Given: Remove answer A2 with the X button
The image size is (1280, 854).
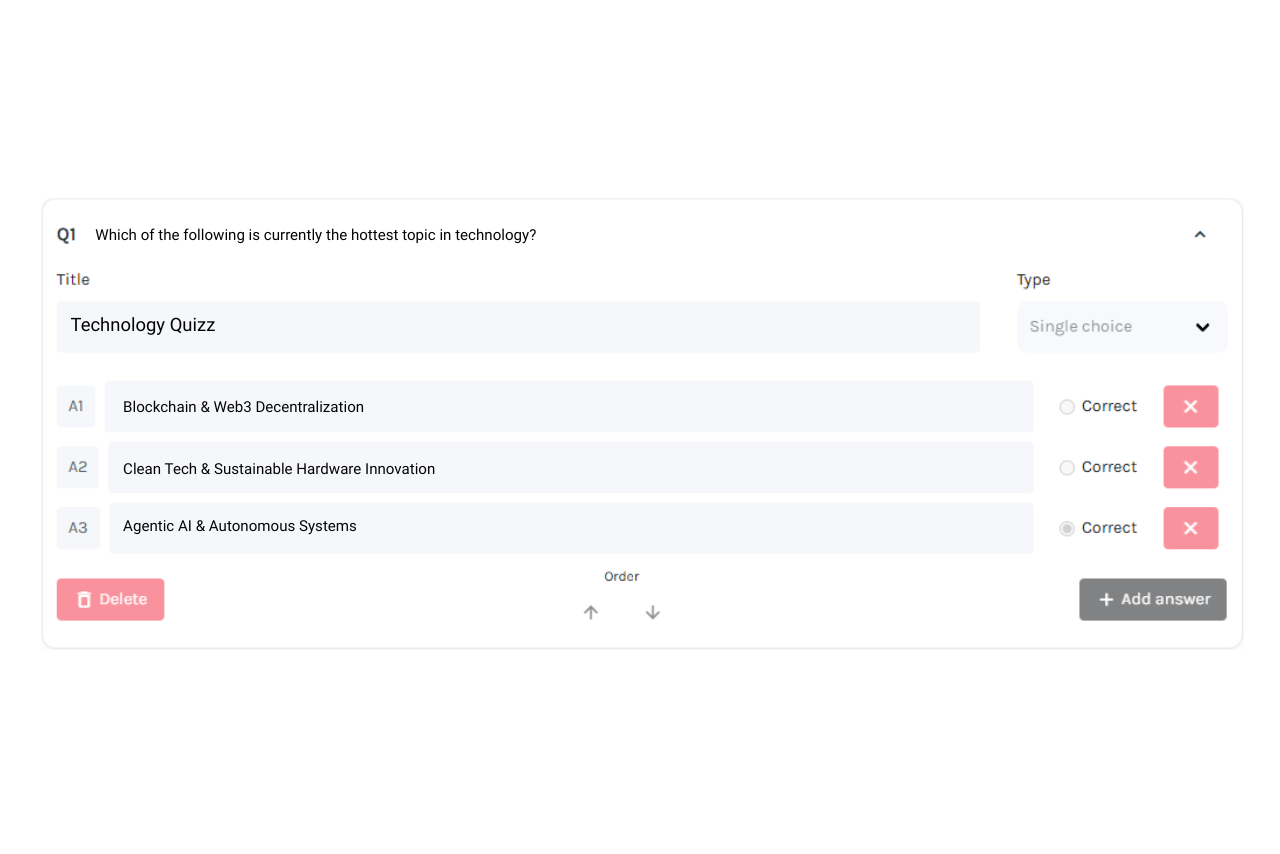Looking at the screenshot, I should pos(1190,467).
